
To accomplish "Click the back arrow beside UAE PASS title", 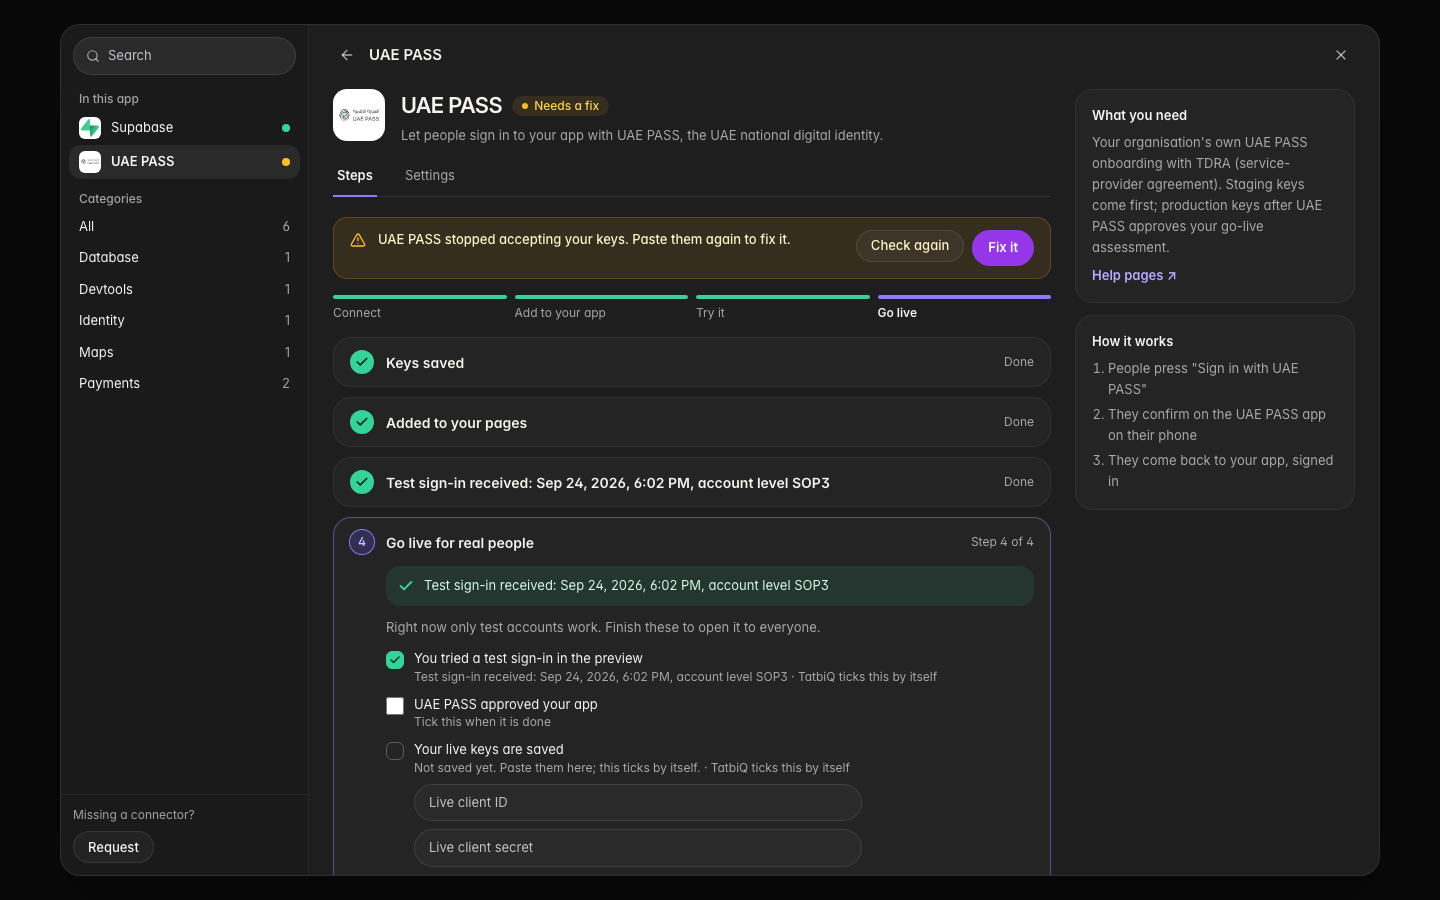I will 346,55.
